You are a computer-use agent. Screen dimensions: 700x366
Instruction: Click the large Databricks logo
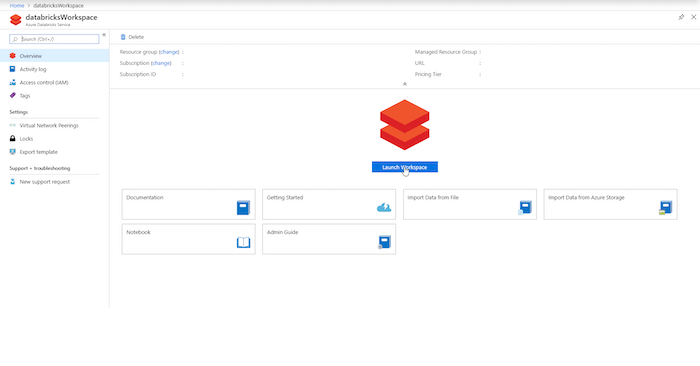(x=404, y=125)
